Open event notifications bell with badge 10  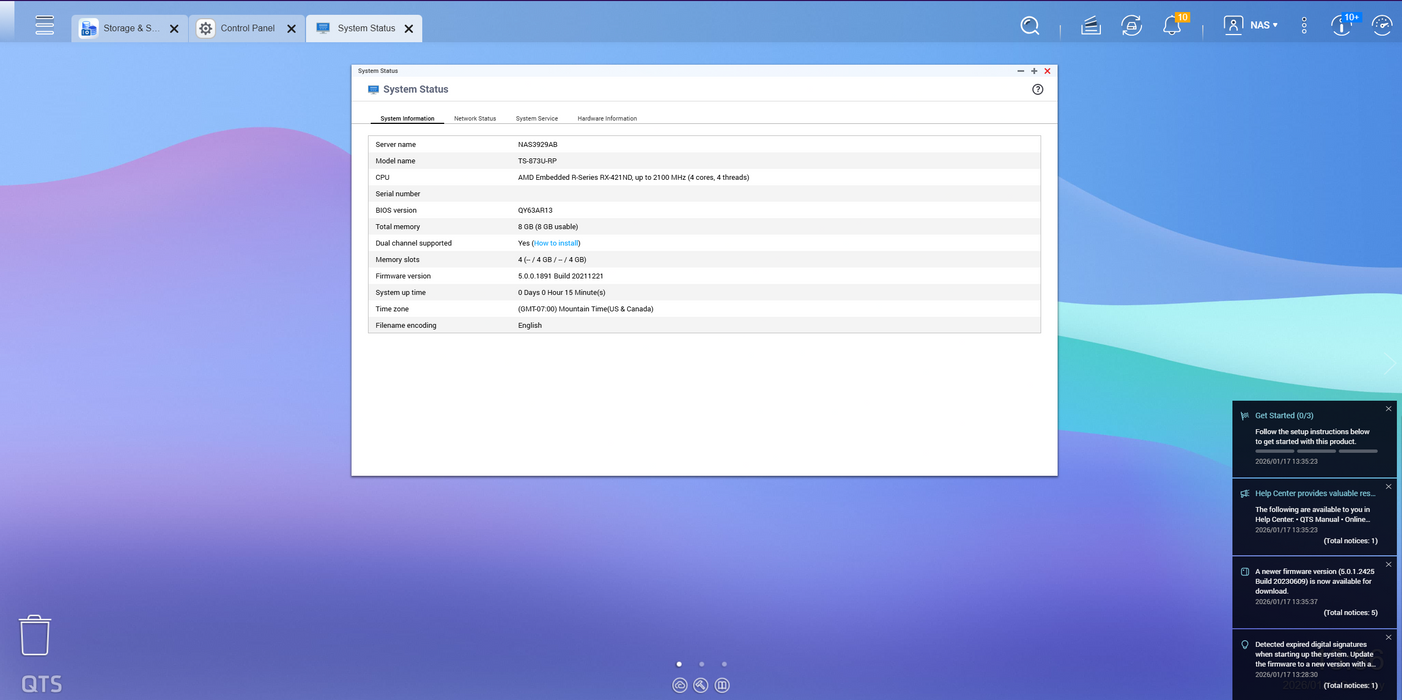[x=1173, y=25]
